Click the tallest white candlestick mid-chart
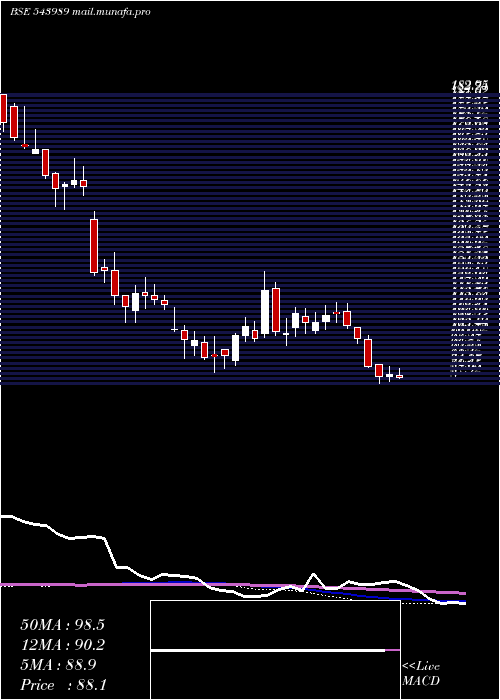Viewport: 500px width, 700px height. tap(265, 312)
